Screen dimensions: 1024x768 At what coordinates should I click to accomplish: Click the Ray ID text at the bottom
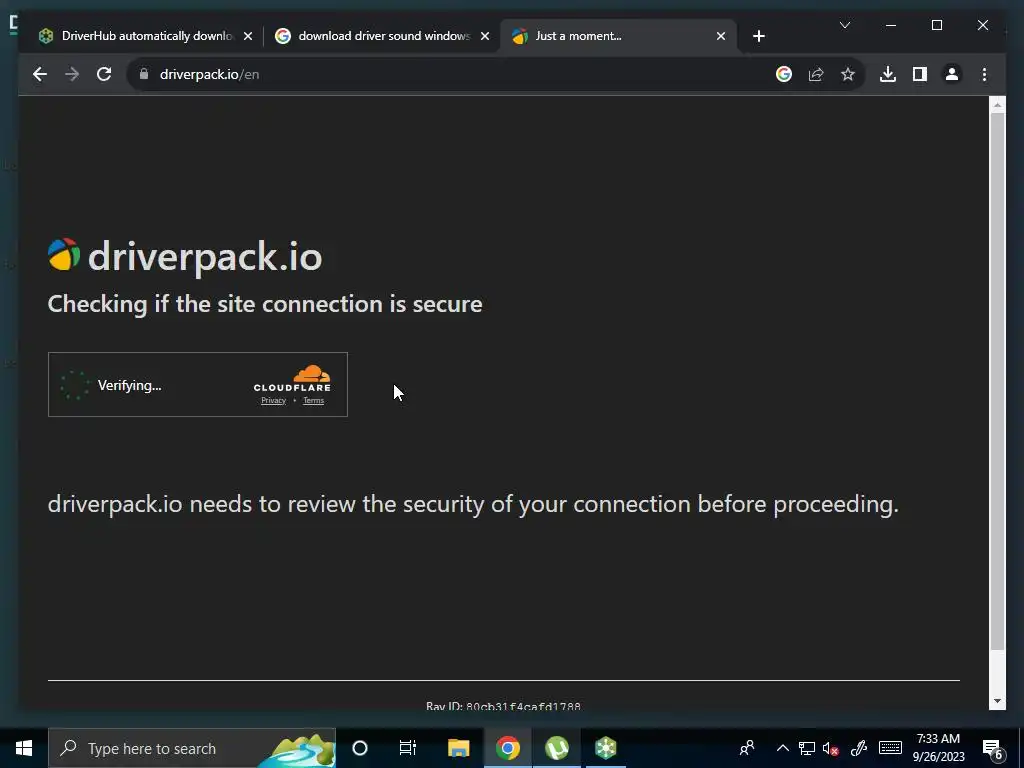tap(503, 706)
